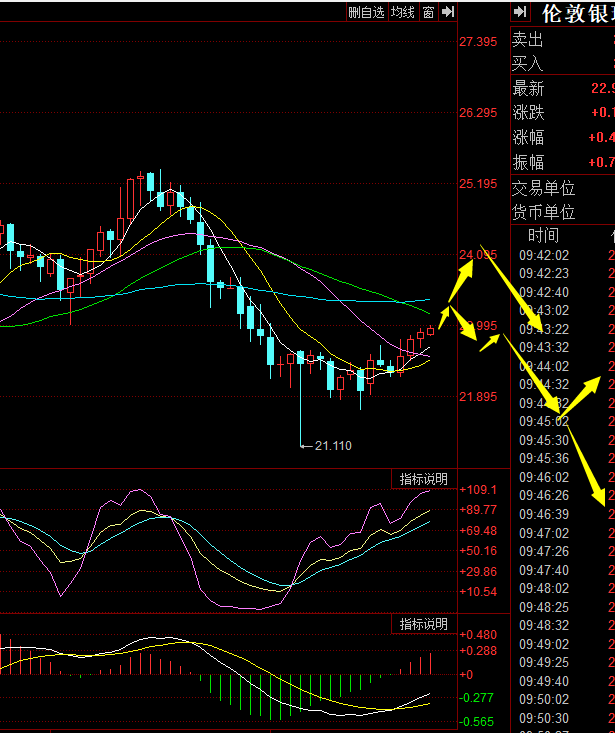The width and height of the screenshot is (615, 733).
Task: Click the 21.110 low price marker
Action: [x=333, y=446]
